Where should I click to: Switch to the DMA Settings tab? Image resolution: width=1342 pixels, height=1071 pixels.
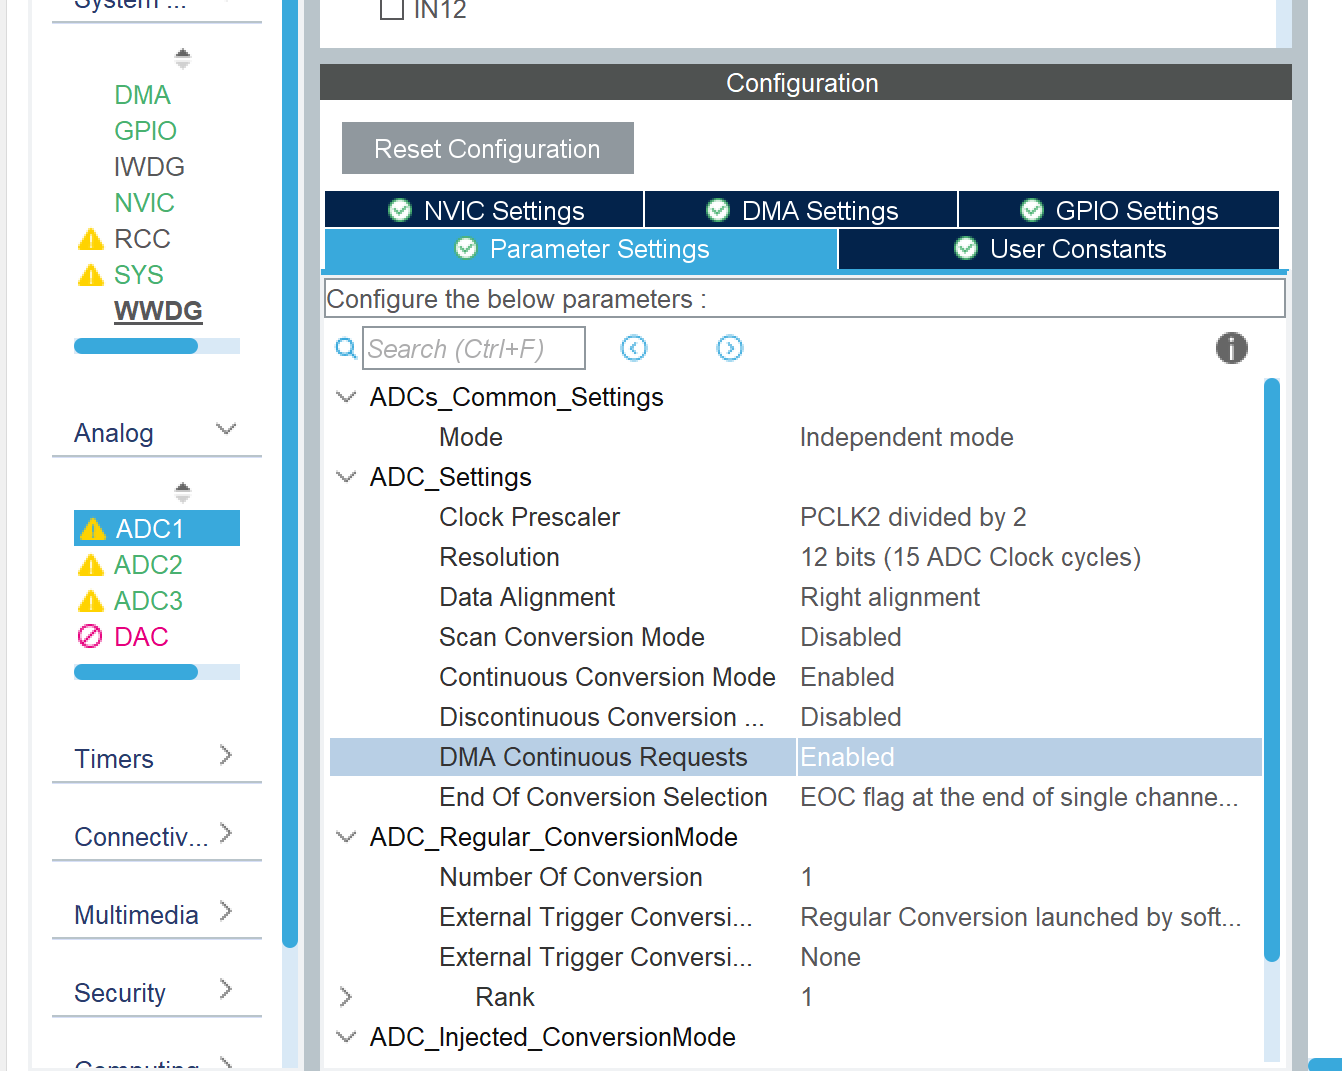[802, 210]
